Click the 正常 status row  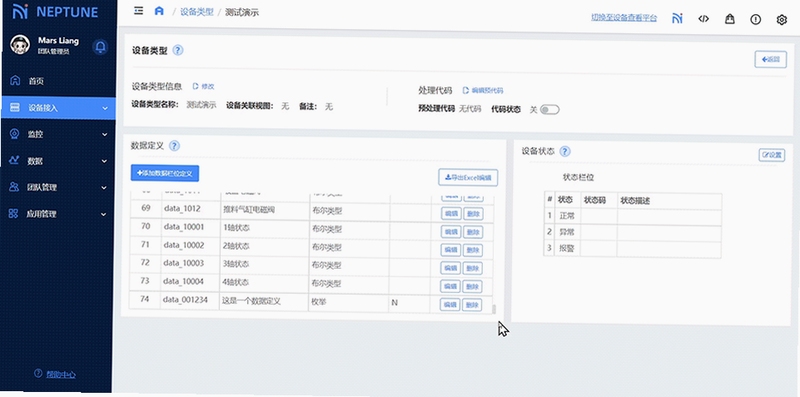click(x=632, y=216)
